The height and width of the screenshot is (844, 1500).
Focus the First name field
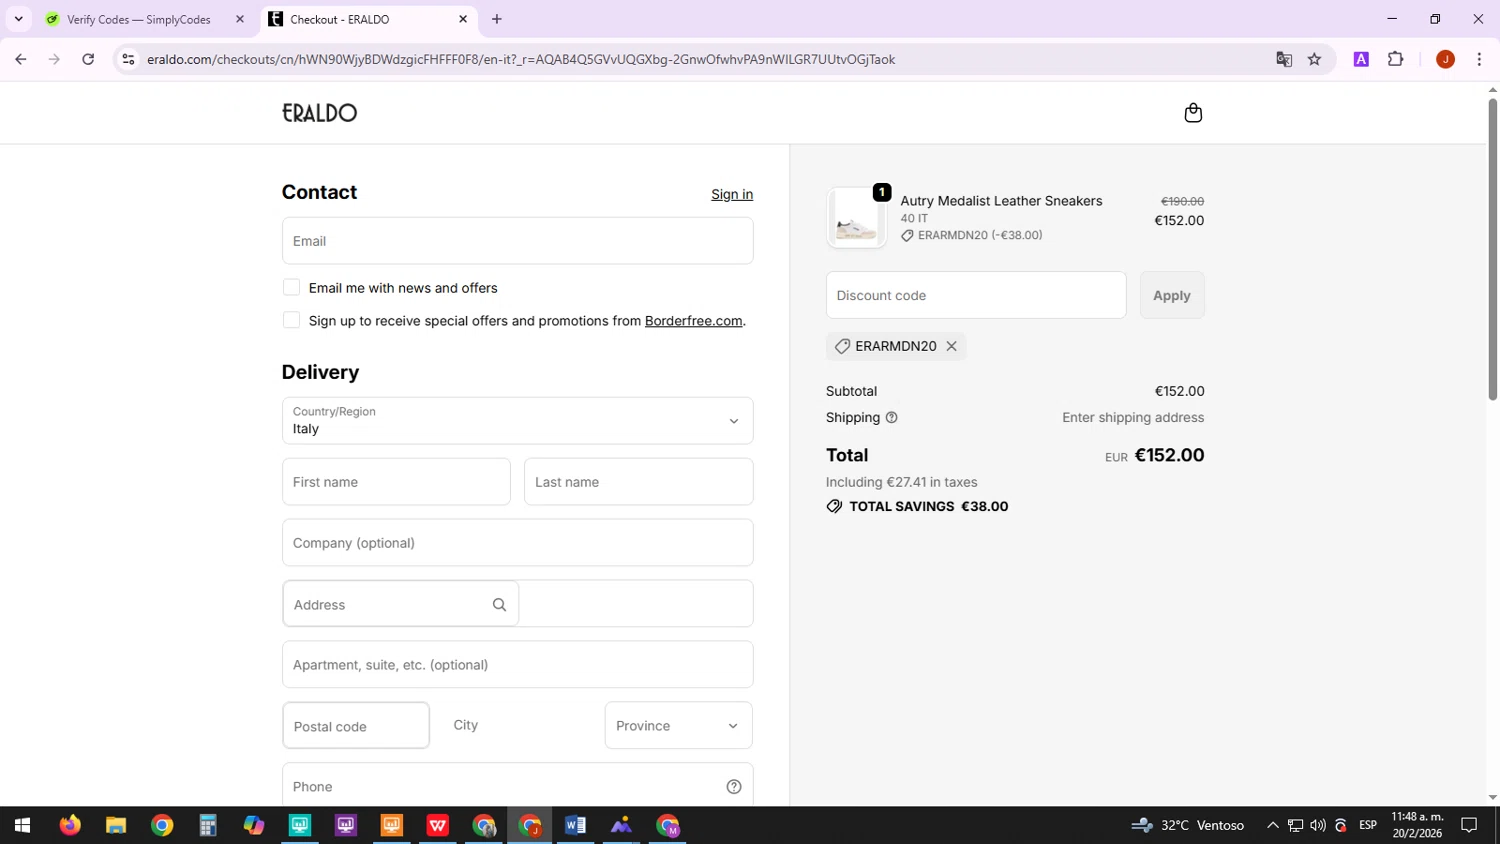[396, 482]
